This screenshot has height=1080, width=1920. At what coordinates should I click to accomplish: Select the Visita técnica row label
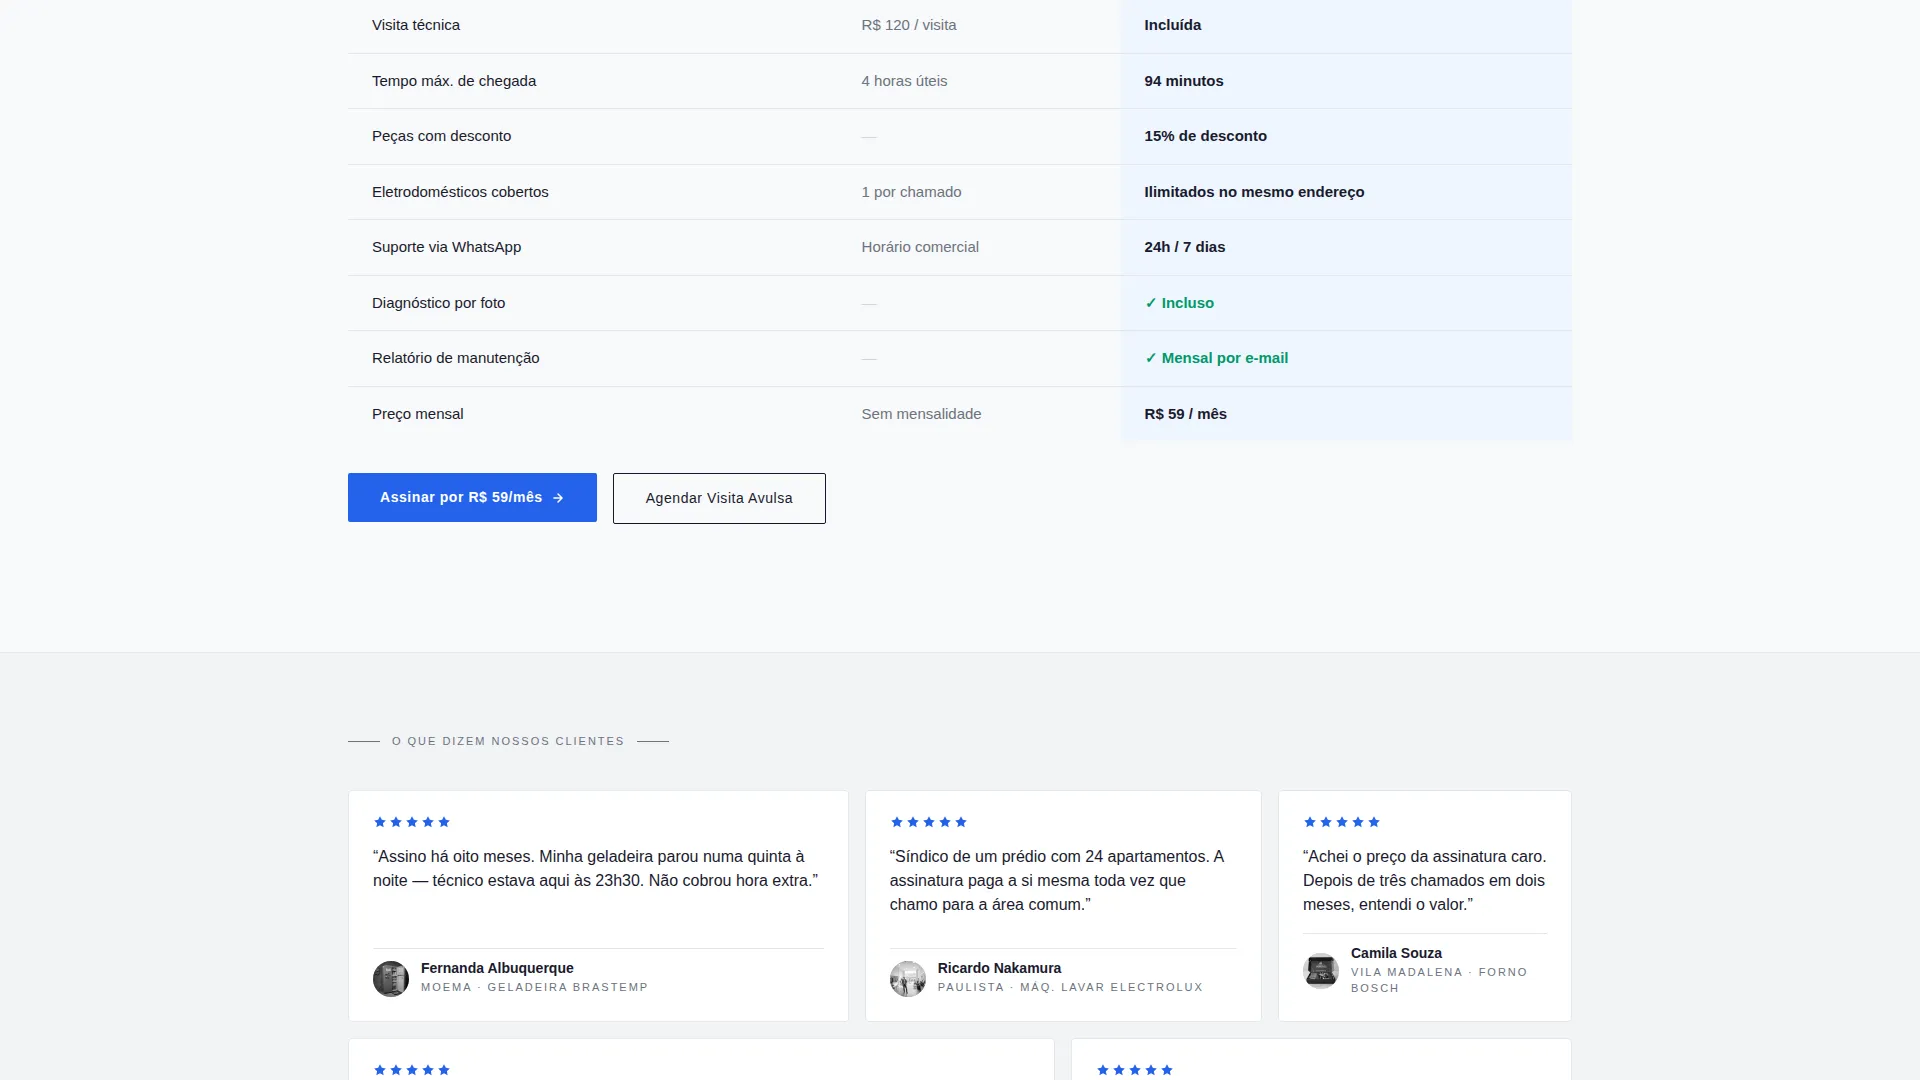416,25
